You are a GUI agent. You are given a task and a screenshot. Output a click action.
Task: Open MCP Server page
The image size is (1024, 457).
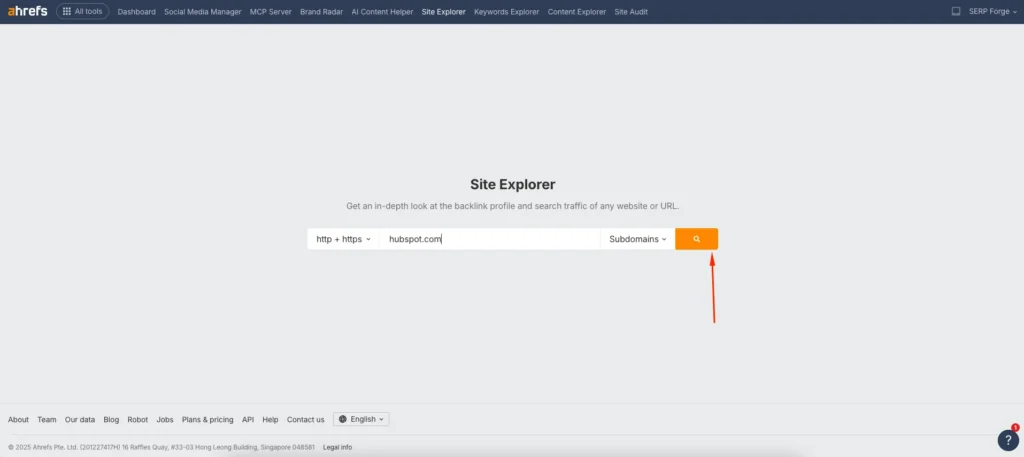pyautogui.click(x=270, y=12)
